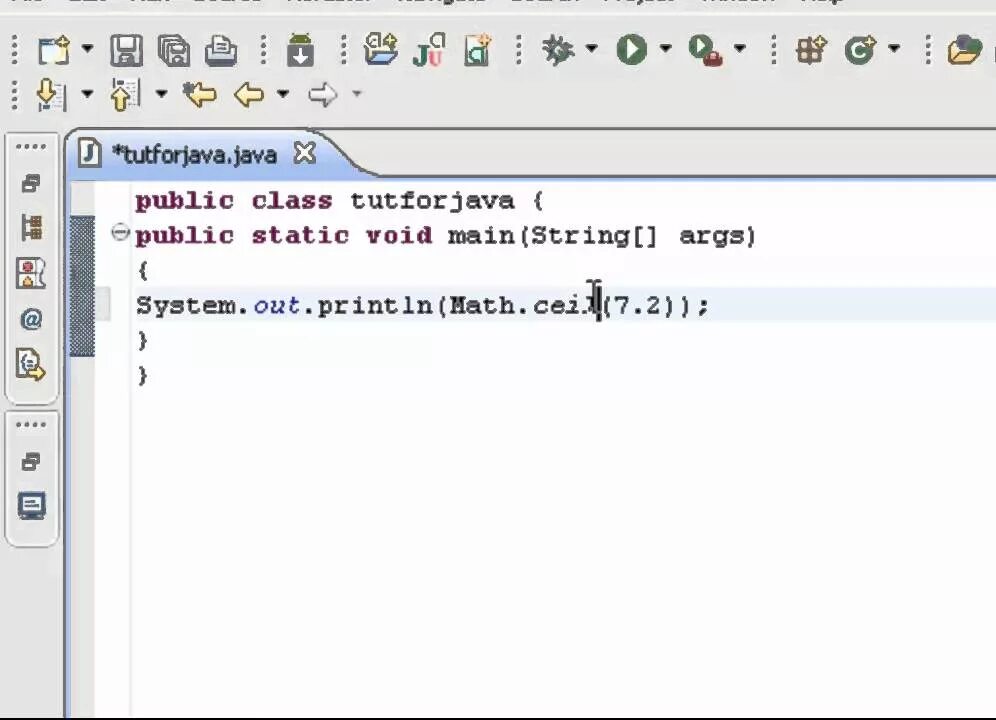
Task: Open the New wizard dropdown arrow
Action: pos(88,48)
